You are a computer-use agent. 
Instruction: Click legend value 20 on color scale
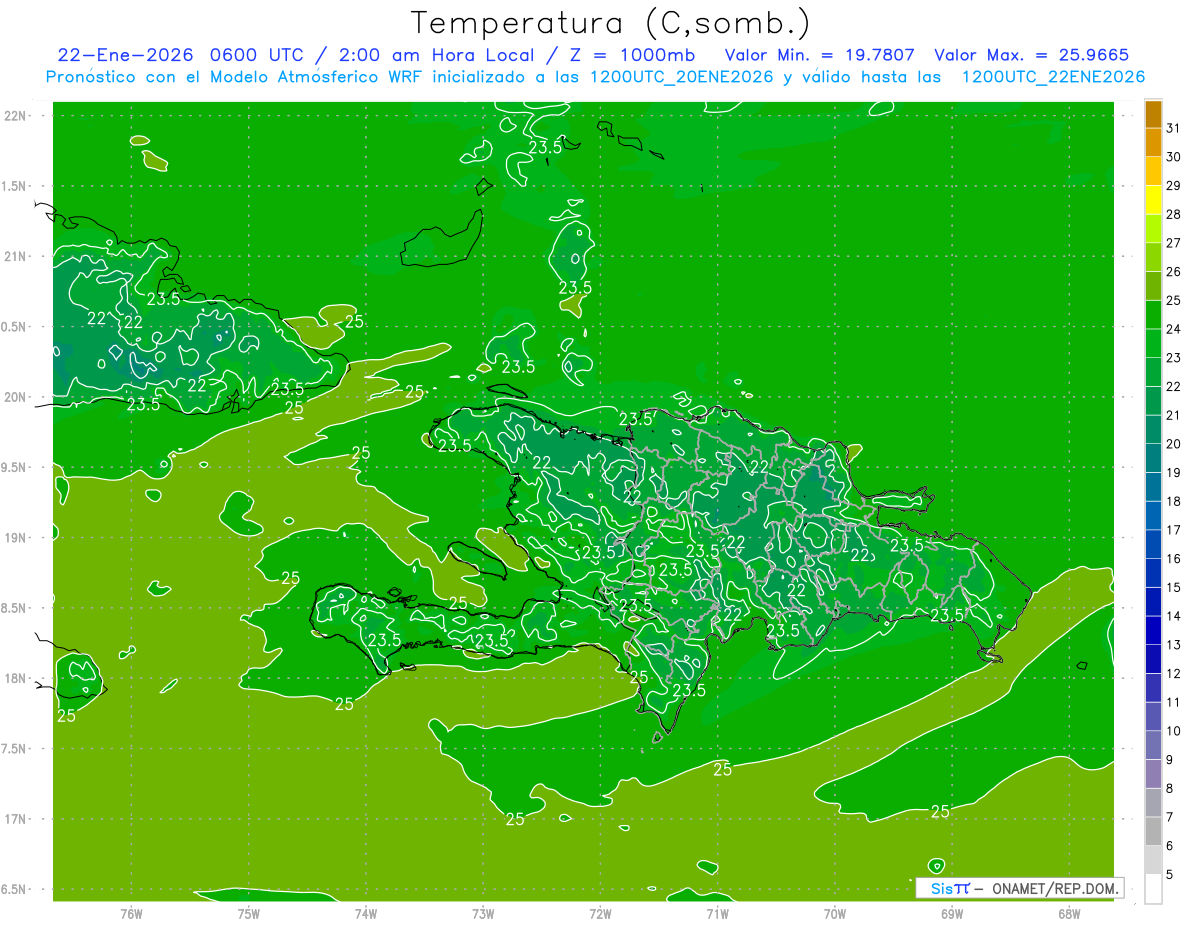click(x=1173, y=444)
